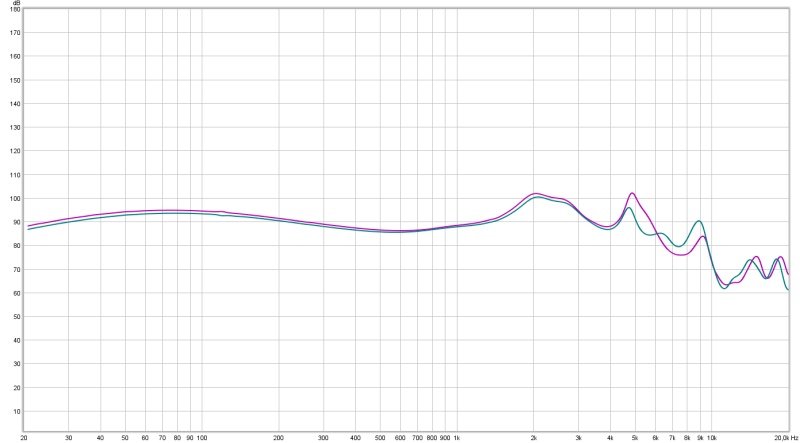Viewport: 800px width, 443px height.
Task: Click the magenta curve dip near 8k
Action: 682,255
